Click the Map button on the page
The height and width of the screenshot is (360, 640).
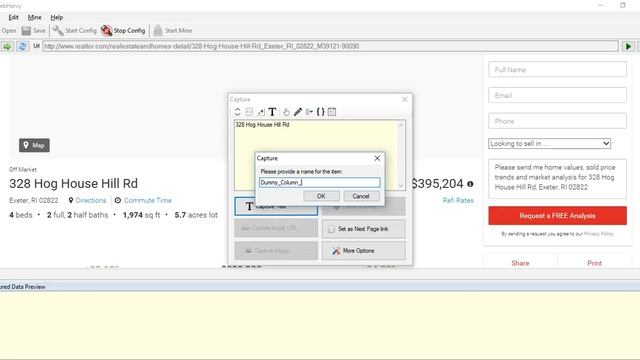[x=34, y=145]
